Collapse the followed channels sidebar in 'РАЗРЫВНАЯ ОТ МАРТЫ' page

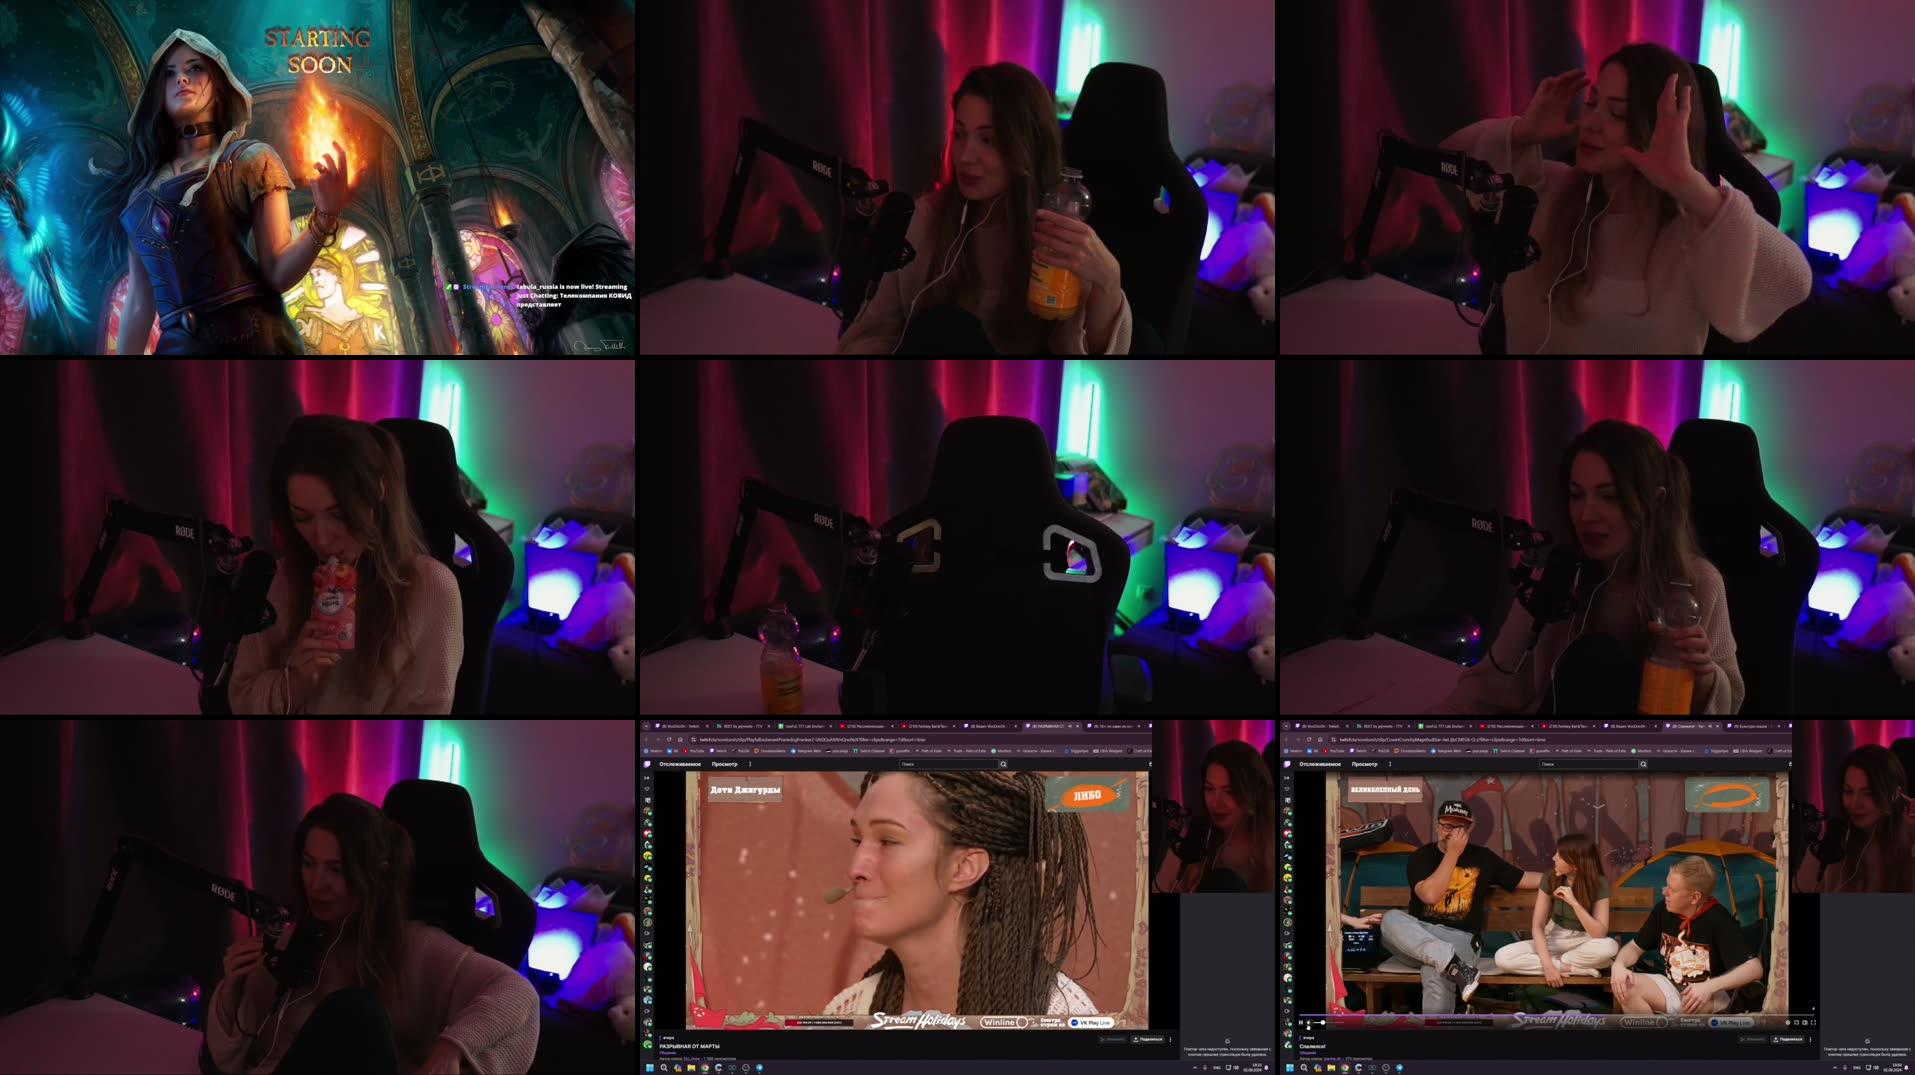tap(647, 777)
